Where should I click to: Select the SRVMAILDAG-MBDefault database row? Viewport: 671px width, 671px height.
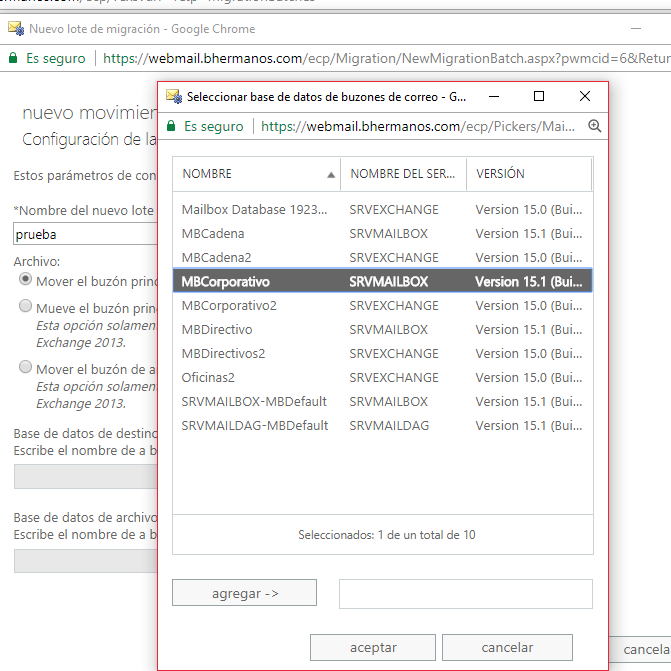pos(383,425)
